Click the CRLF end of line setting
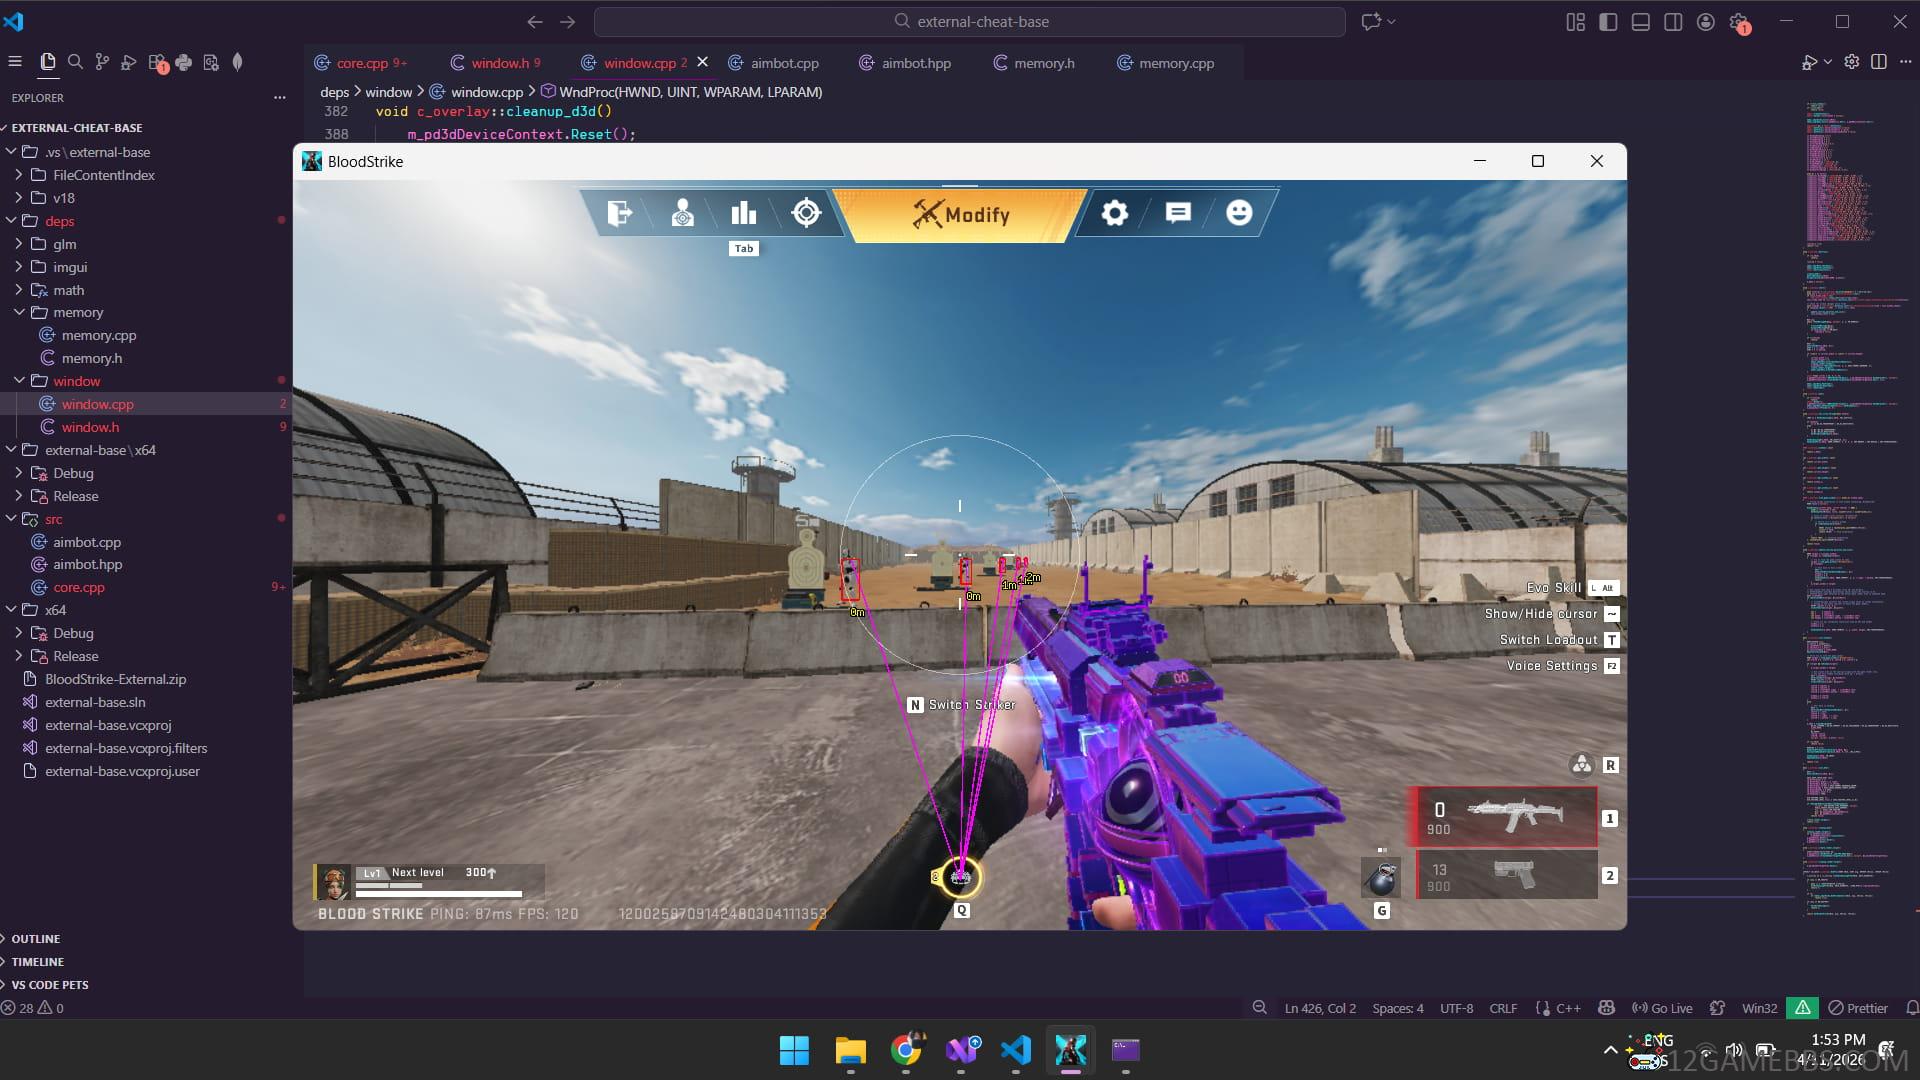The image size is (1920, 1080). click(1503, 1008)
